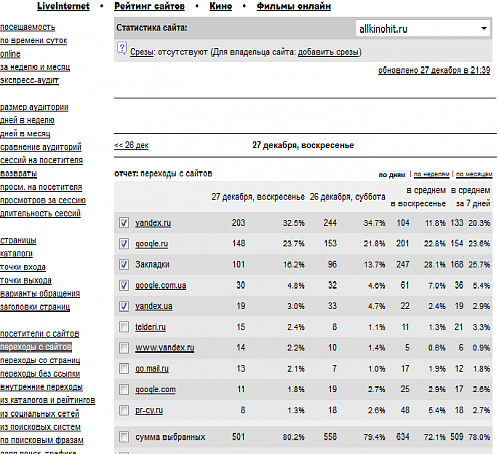Screen dimensions: 499x454
Task: Switch report view to по неделям
Action: [431, 174]
